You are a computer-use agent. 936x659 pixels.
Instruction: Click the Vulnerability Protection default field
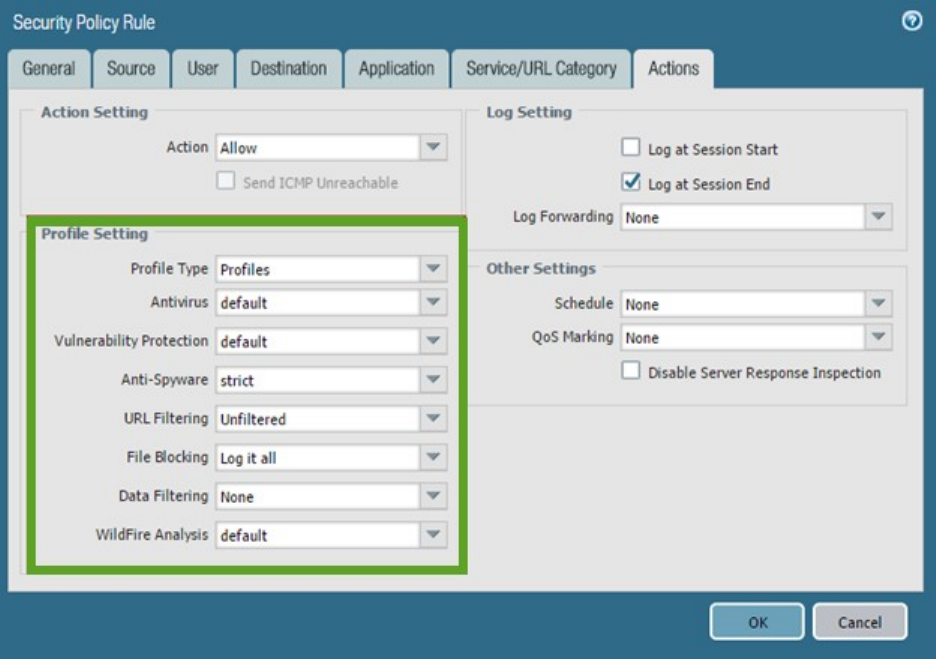click(318, 341)
